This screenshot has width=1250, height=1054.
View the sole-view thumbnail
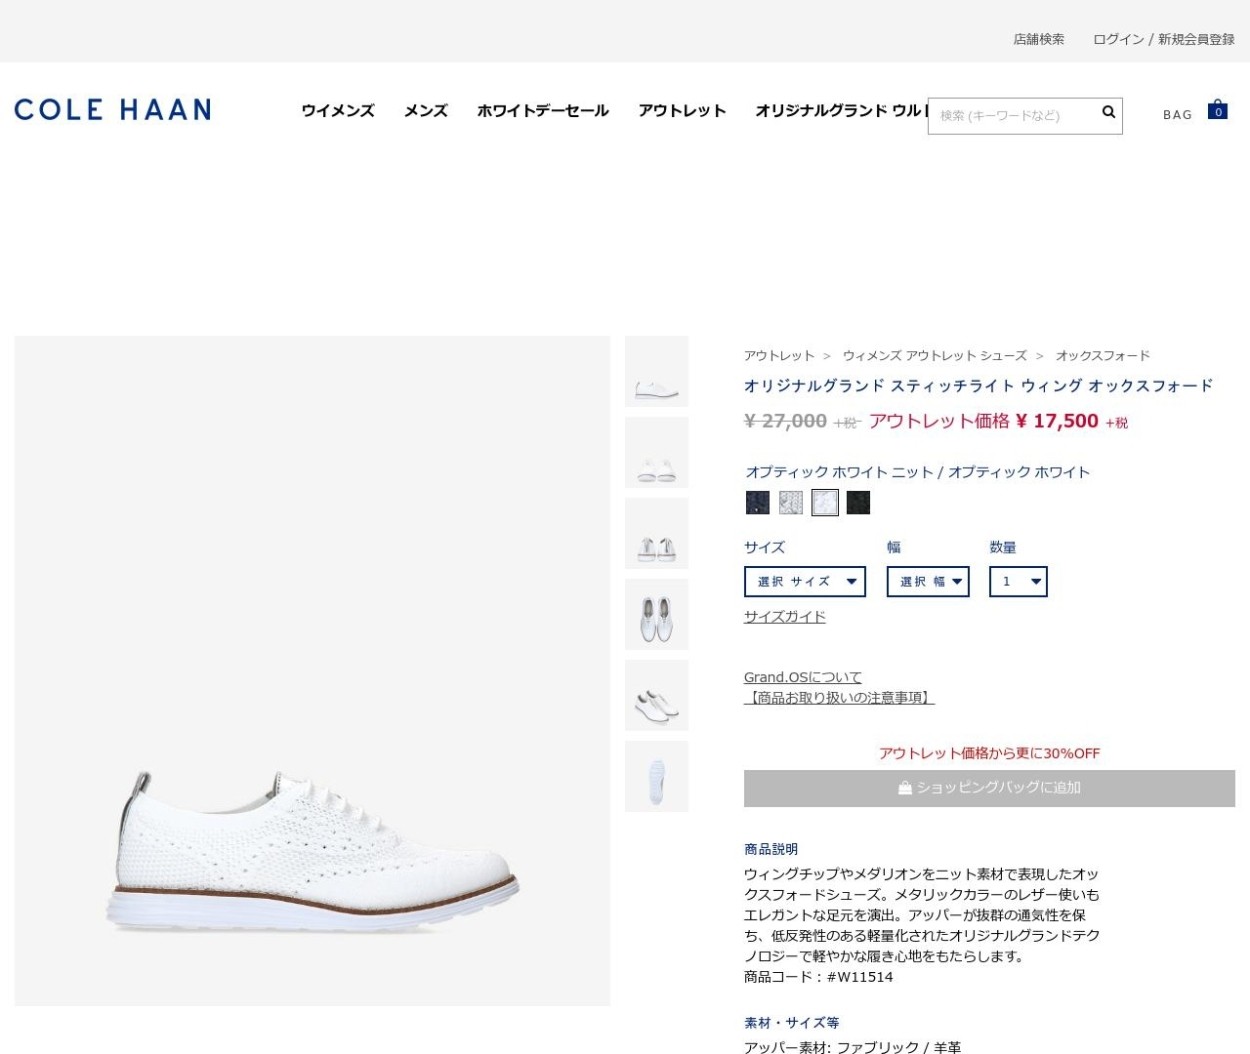(657, 776)
